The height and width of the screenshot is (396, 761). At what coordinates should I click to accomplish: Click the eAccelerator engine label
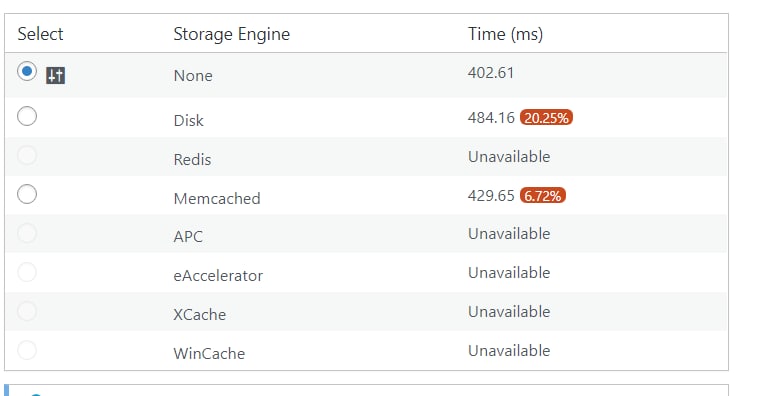218,276
